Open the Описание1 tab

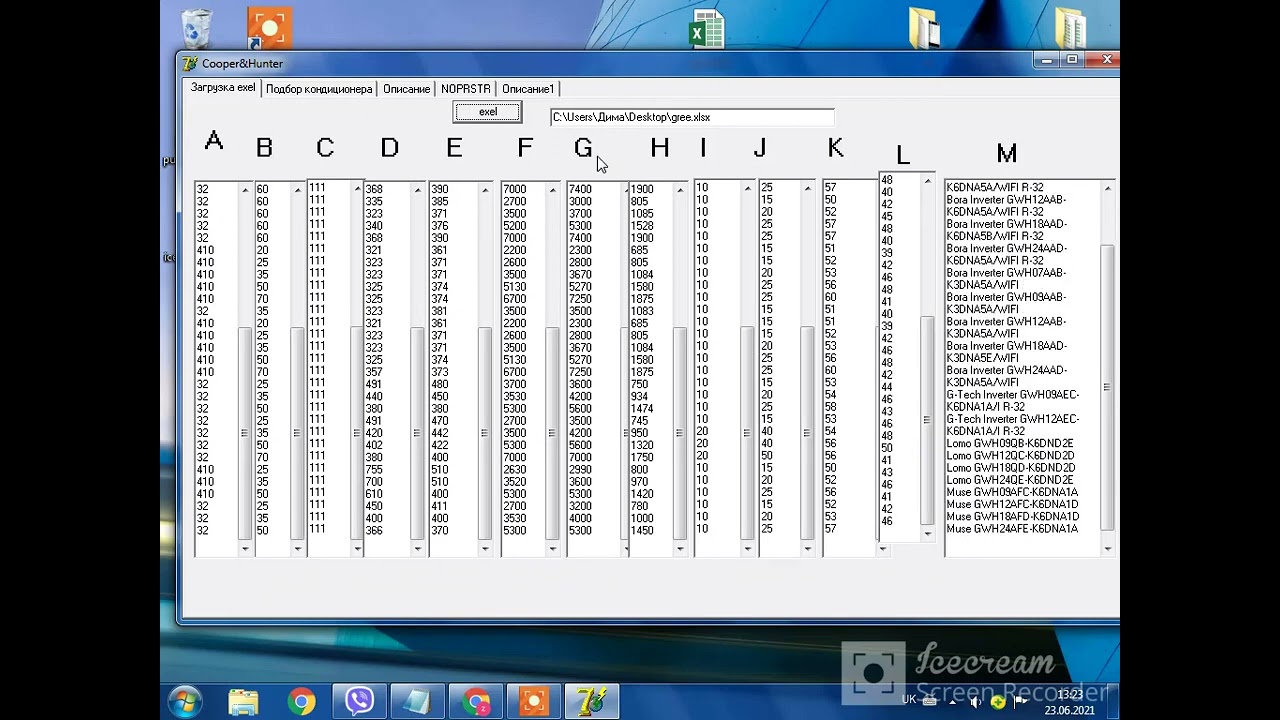coord(528,89)
